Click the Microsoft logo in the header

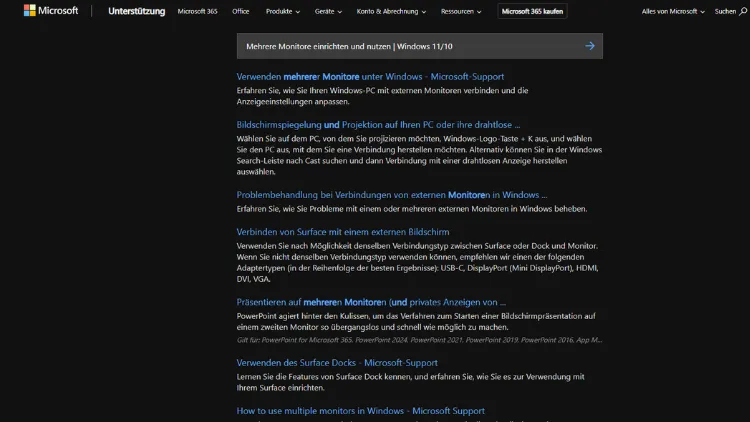[x=51, y=11]
